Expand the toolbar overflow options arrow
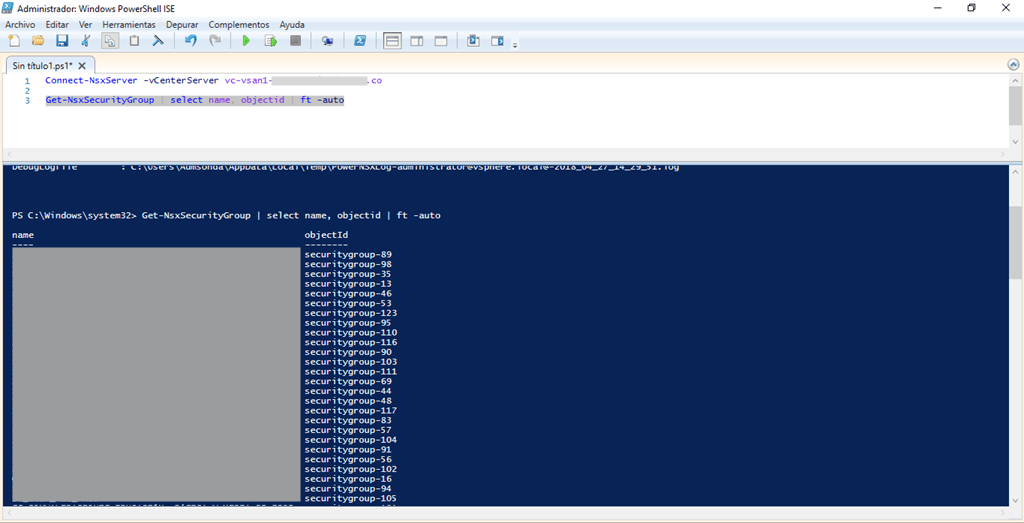 point(515,45)
